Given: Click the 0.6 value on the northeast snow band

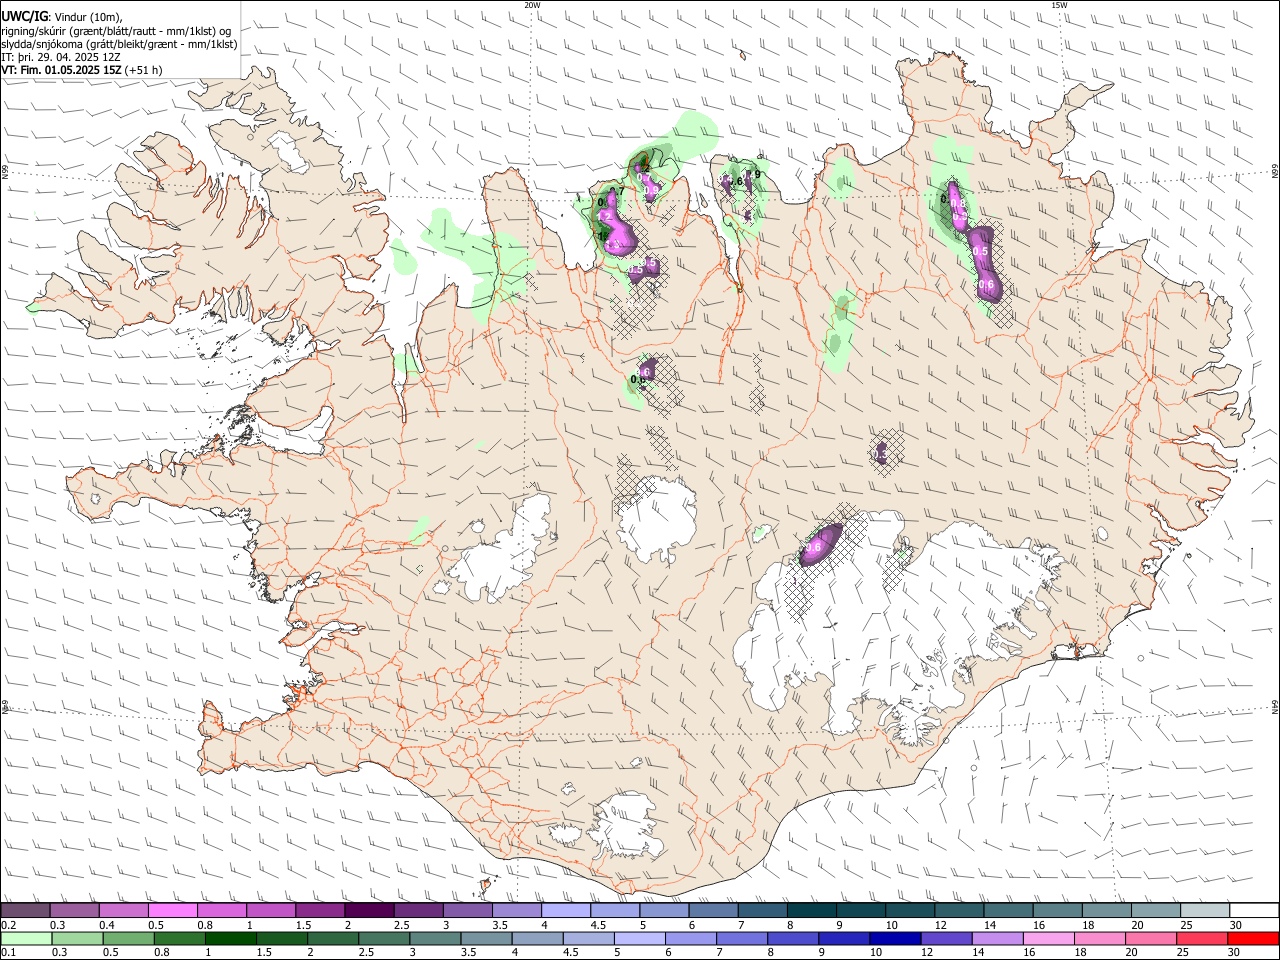Looking at the screenshot, I should coord(986,285).
